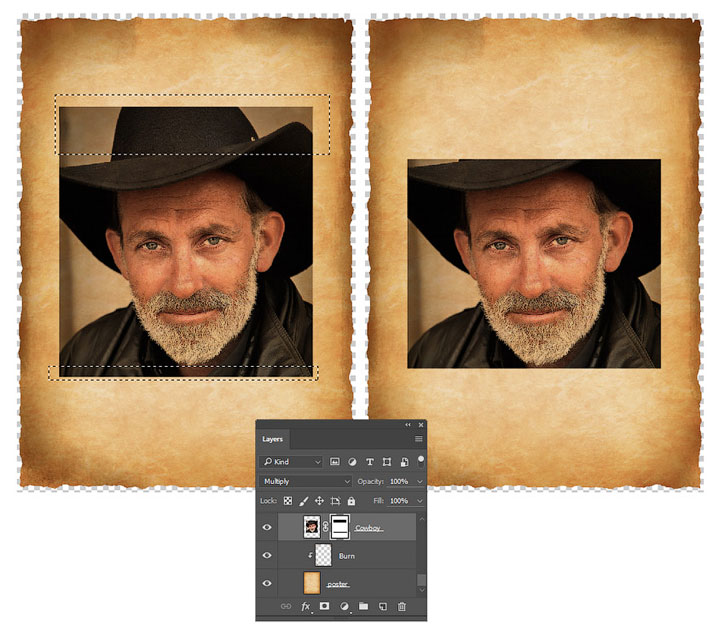The height and width of the screenshot is (635, 725).
Task: Click the clipping arrow beside Burn layer
Action: click(310, 555)
